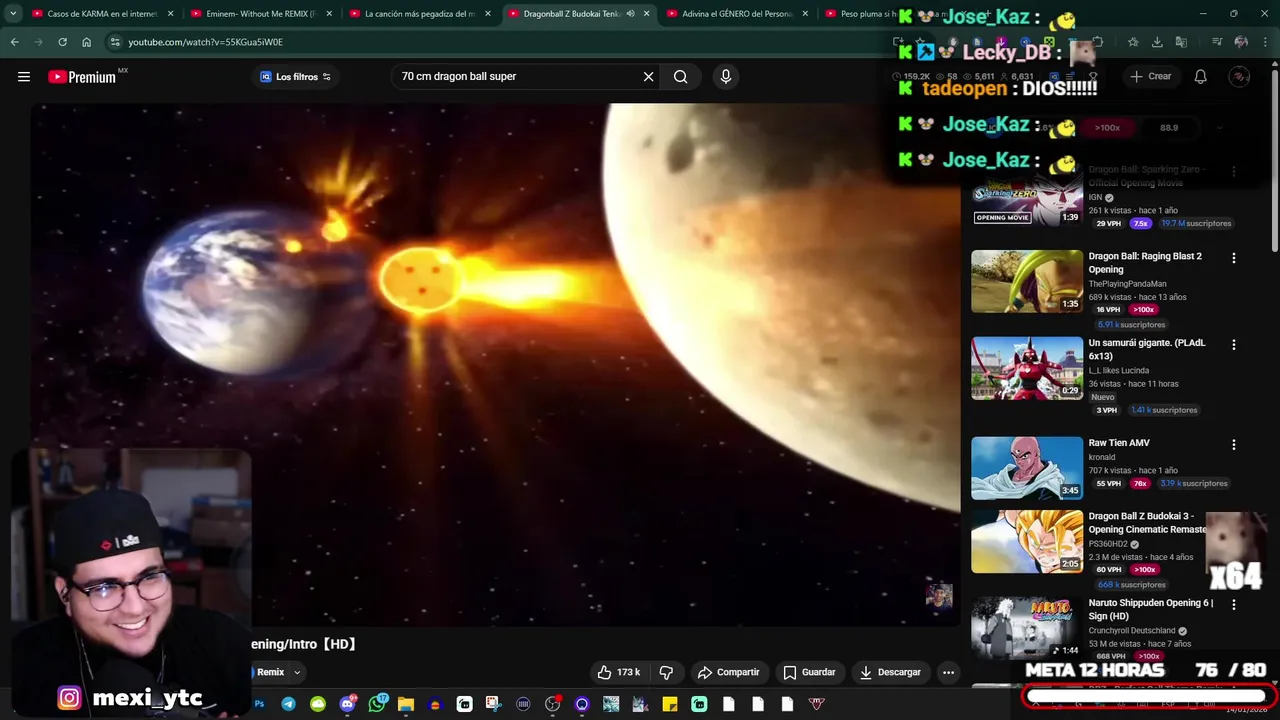
Task: Open Sticky Notes from the taskbar
Action: [x=669, y=704]
